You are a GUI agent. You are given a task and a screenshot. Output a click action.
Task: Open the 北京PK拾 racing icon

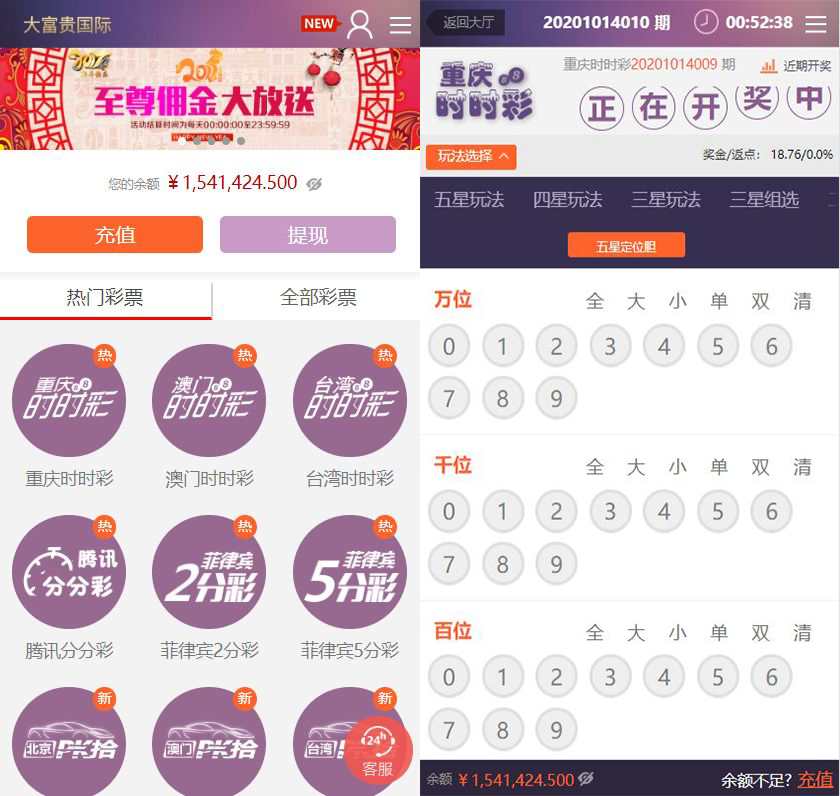(69, 744)
